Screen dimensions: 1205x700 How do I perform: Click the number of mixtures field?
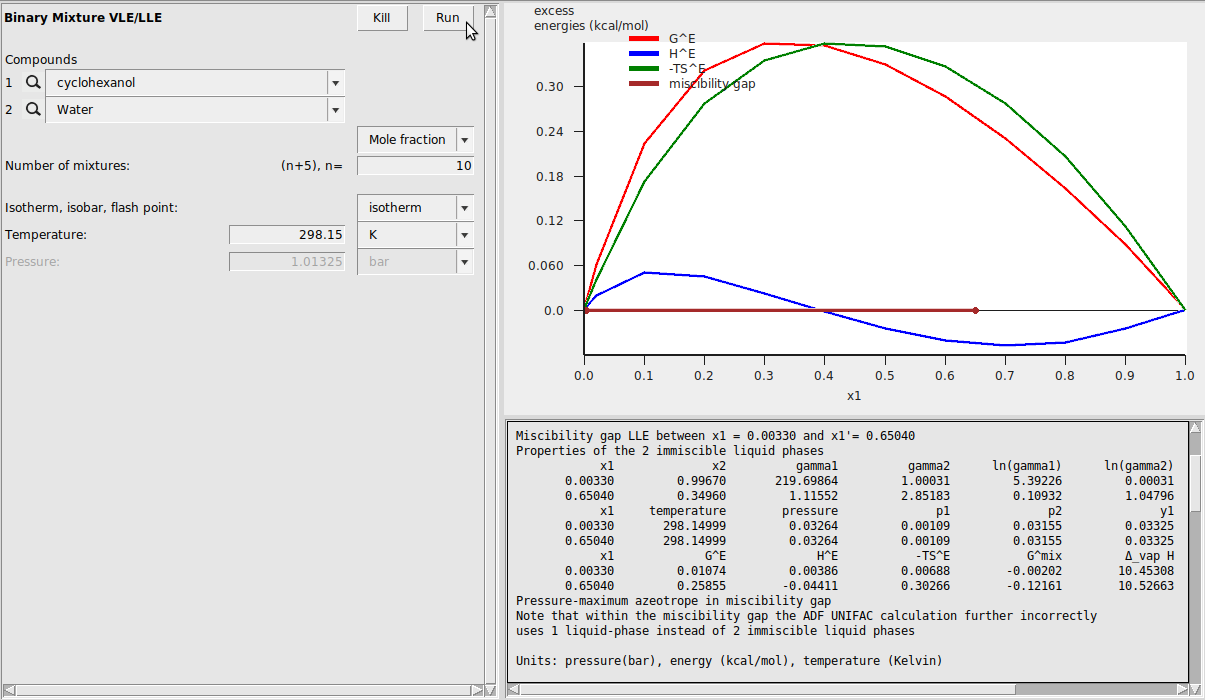click(415, 166)
